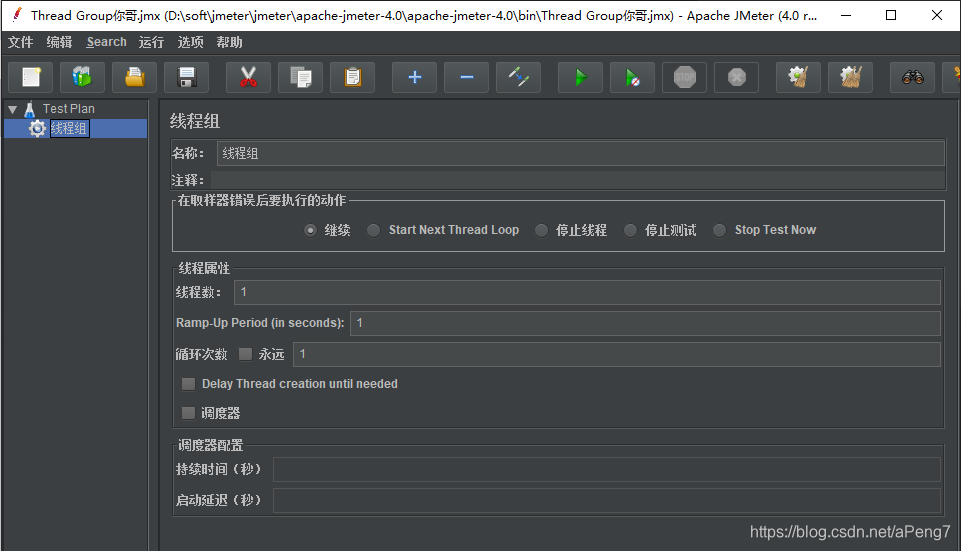Open the 运行 menu

pyautogui.click(x=151, y=42)
